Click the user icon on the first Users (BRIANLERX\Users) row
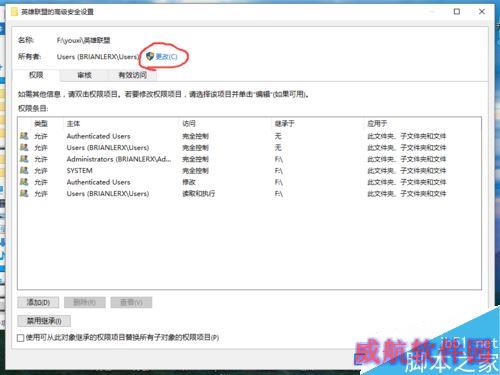The image size is (500, 375). 24,147
